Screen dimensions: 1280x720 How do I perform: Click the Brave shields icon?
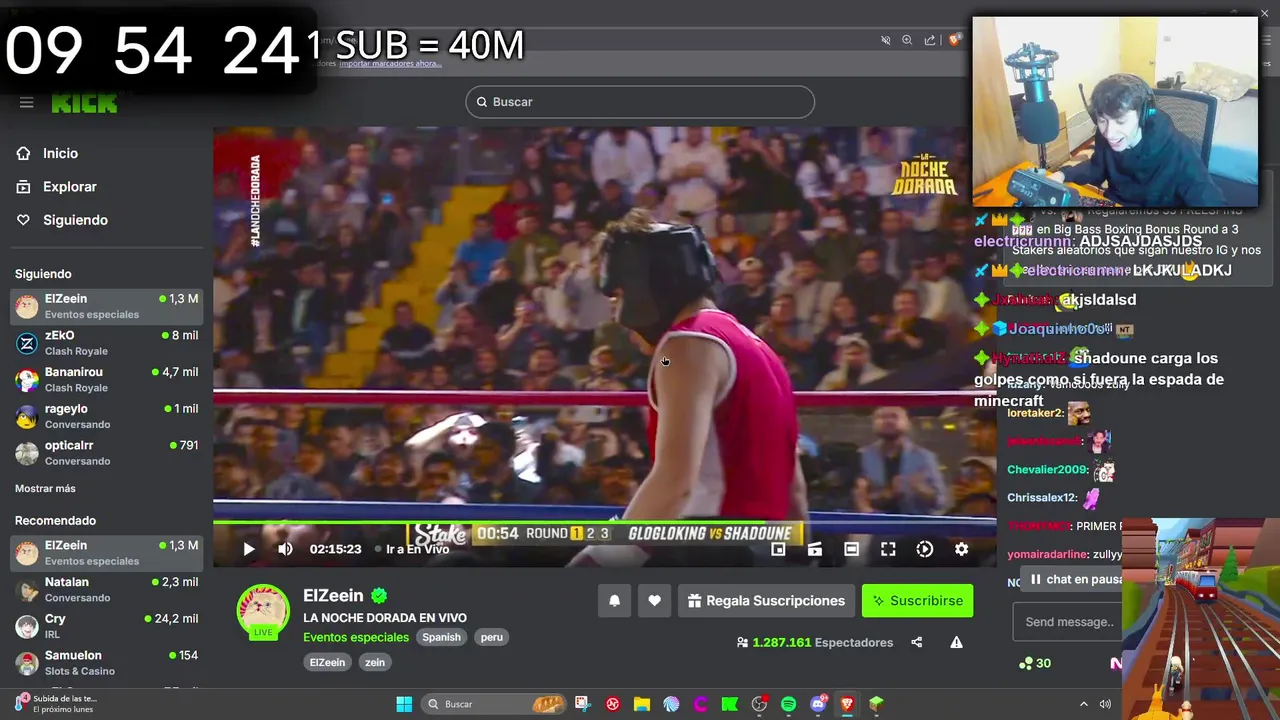[955, 40]
